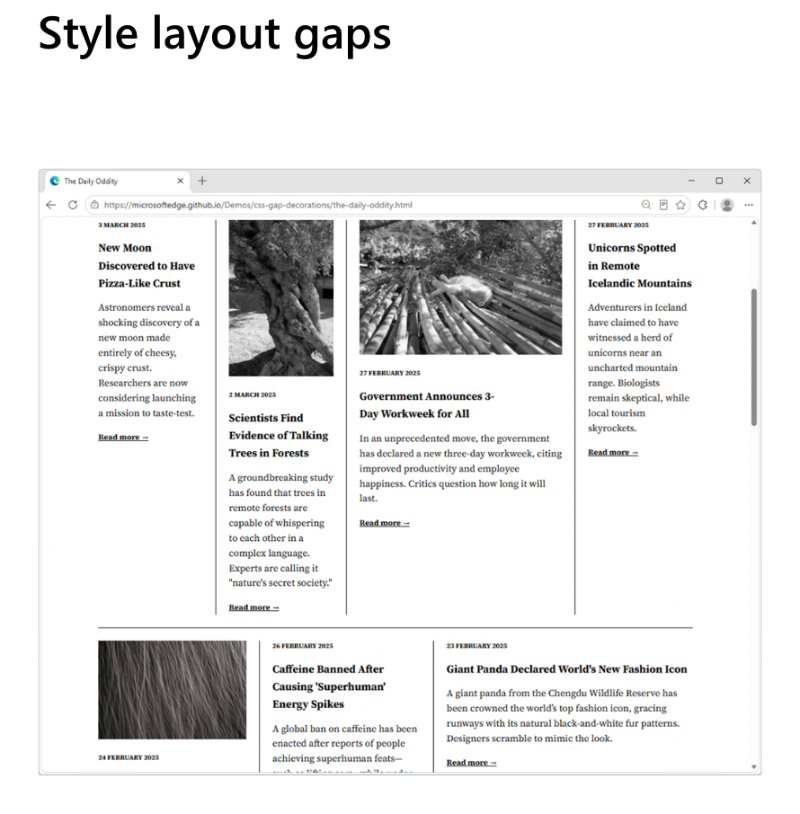Open Read more under Talking Trees article
This screenshot has height=814, width=800.
[x=254, y=607]
